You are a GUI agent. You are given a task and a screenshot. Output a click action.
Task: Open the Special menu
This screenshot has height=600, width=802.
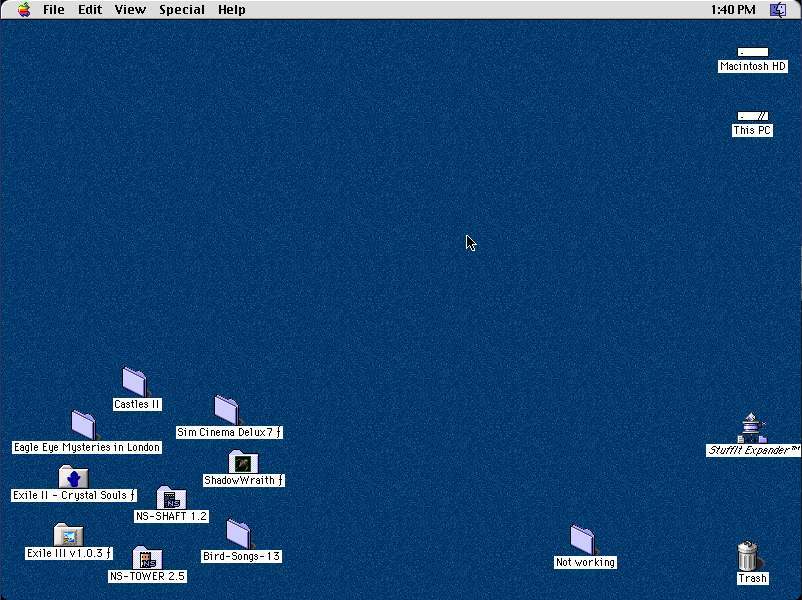click(182, 10)
